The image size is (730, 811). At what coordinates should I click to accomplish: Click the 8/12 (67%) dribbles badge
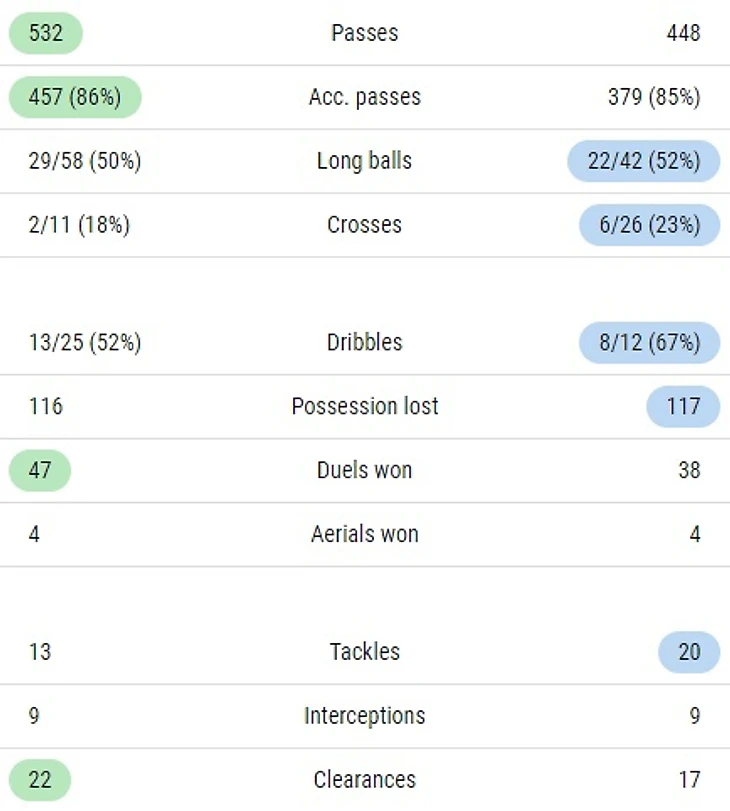(x=649, y=342)
